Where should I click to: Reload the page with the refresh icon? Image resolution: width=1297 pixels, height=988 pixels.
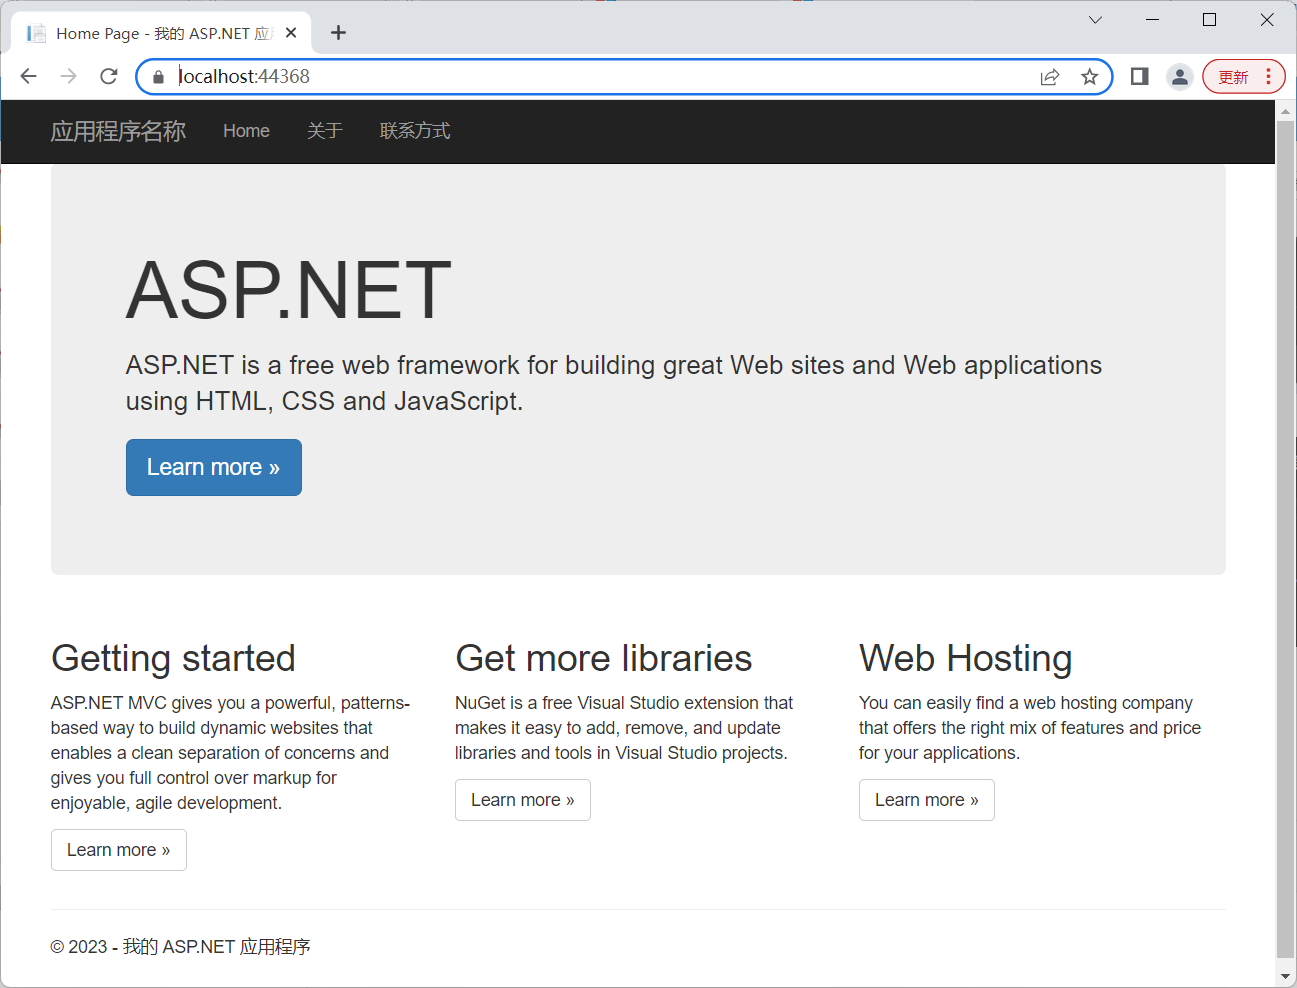(x=109, y=76)
